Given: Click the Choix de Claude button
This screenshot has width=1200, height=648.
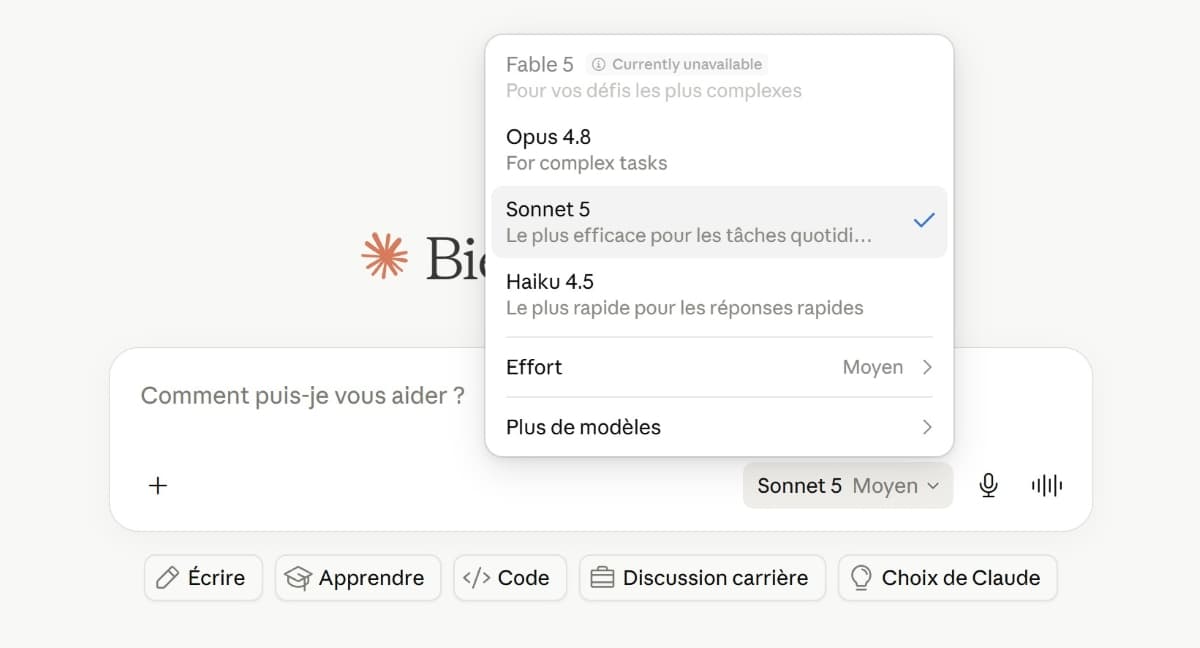Looking at the screenshot, I should tap(947, 578).
